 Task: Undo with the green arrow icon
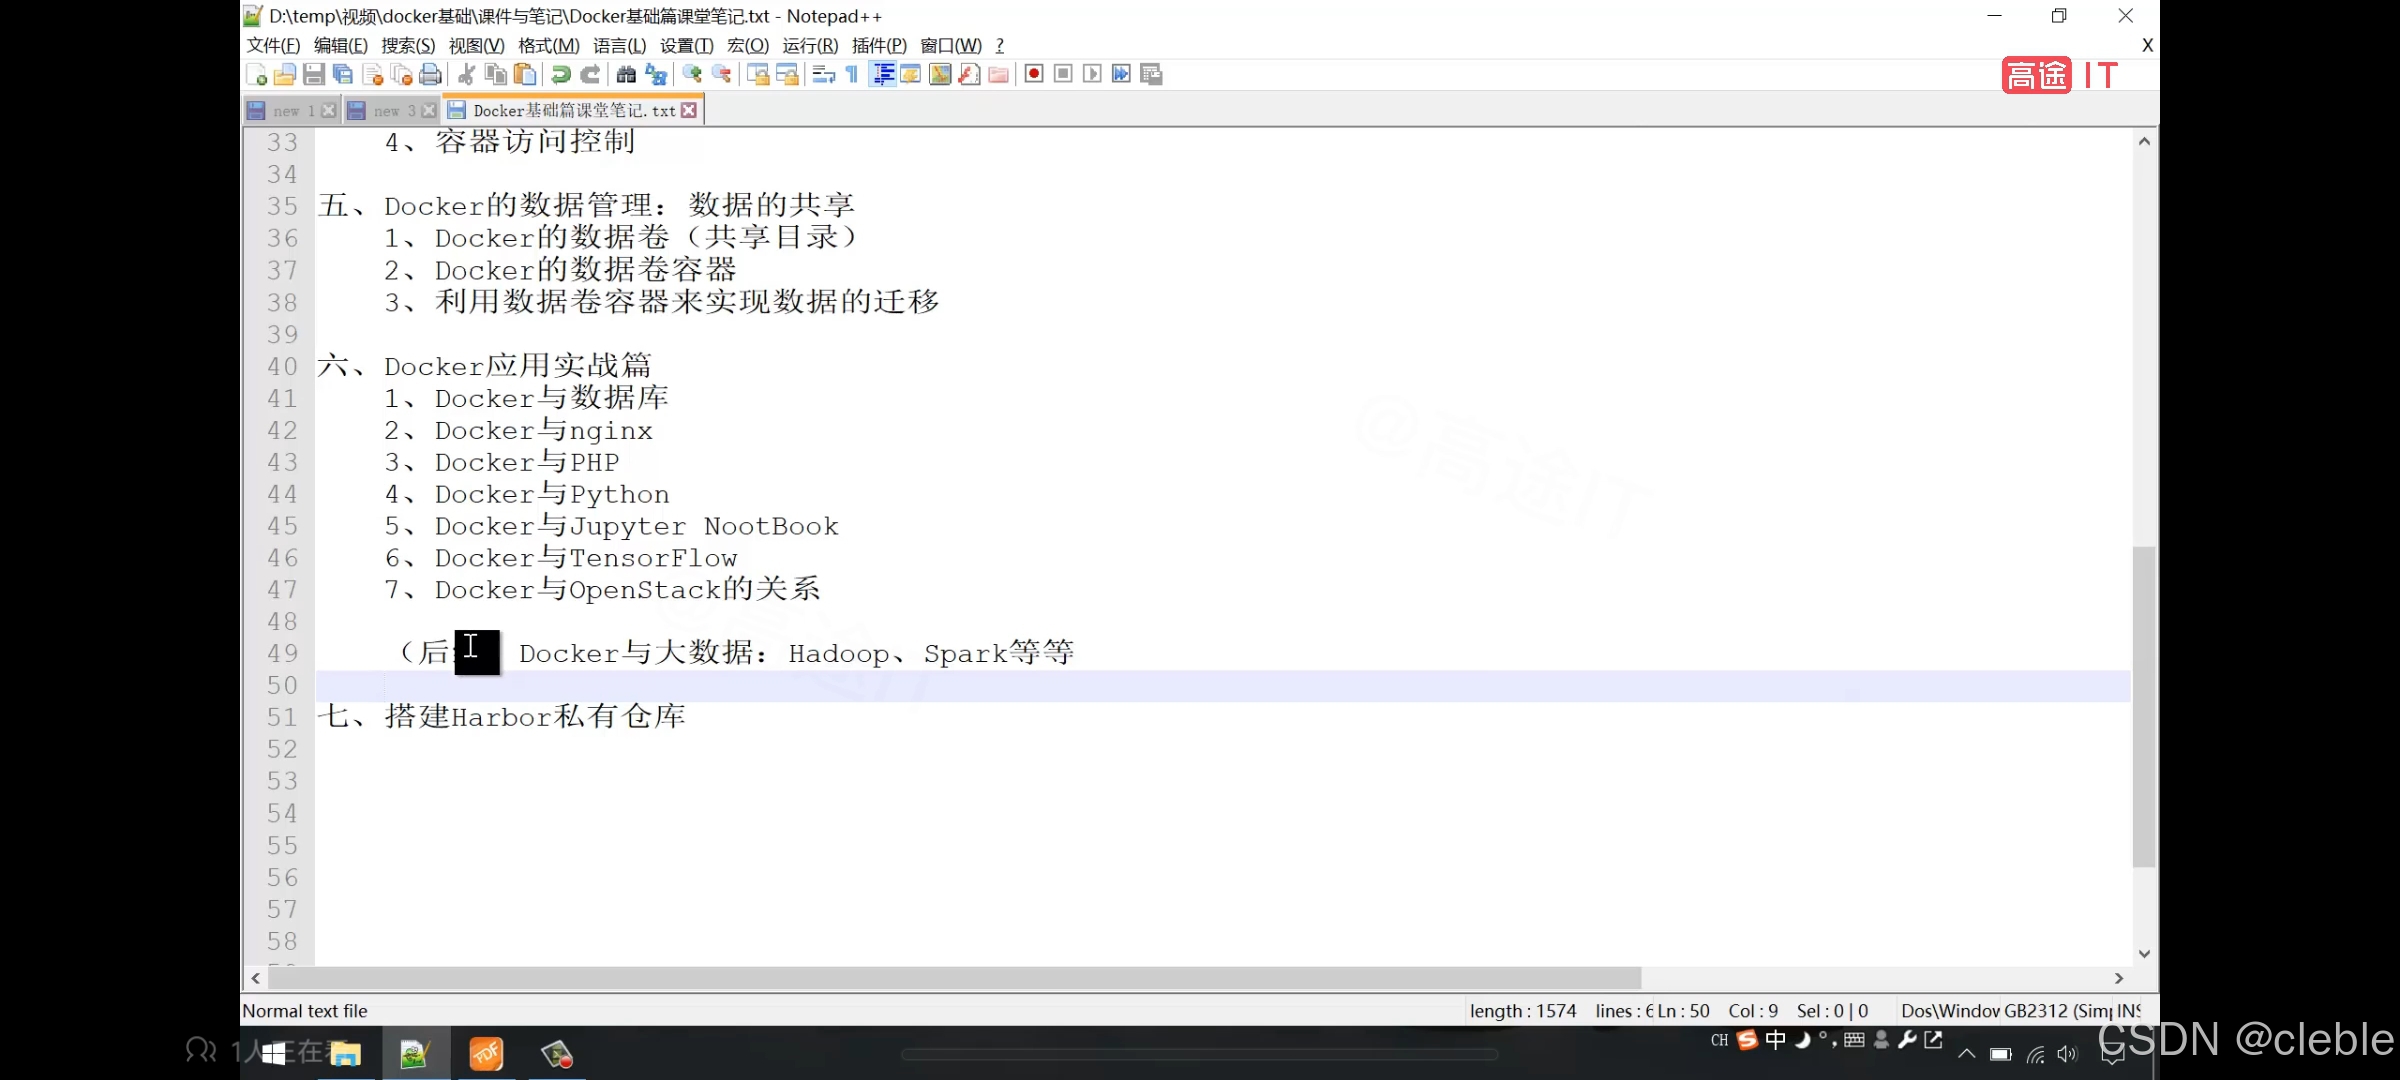[561, 75]
